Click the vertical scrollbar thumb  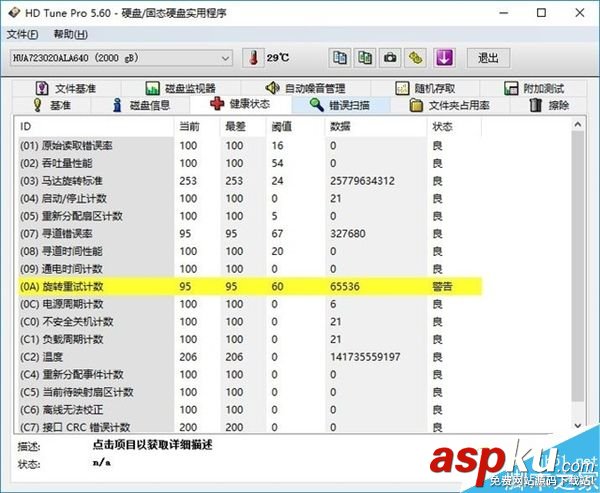[578, 266]
